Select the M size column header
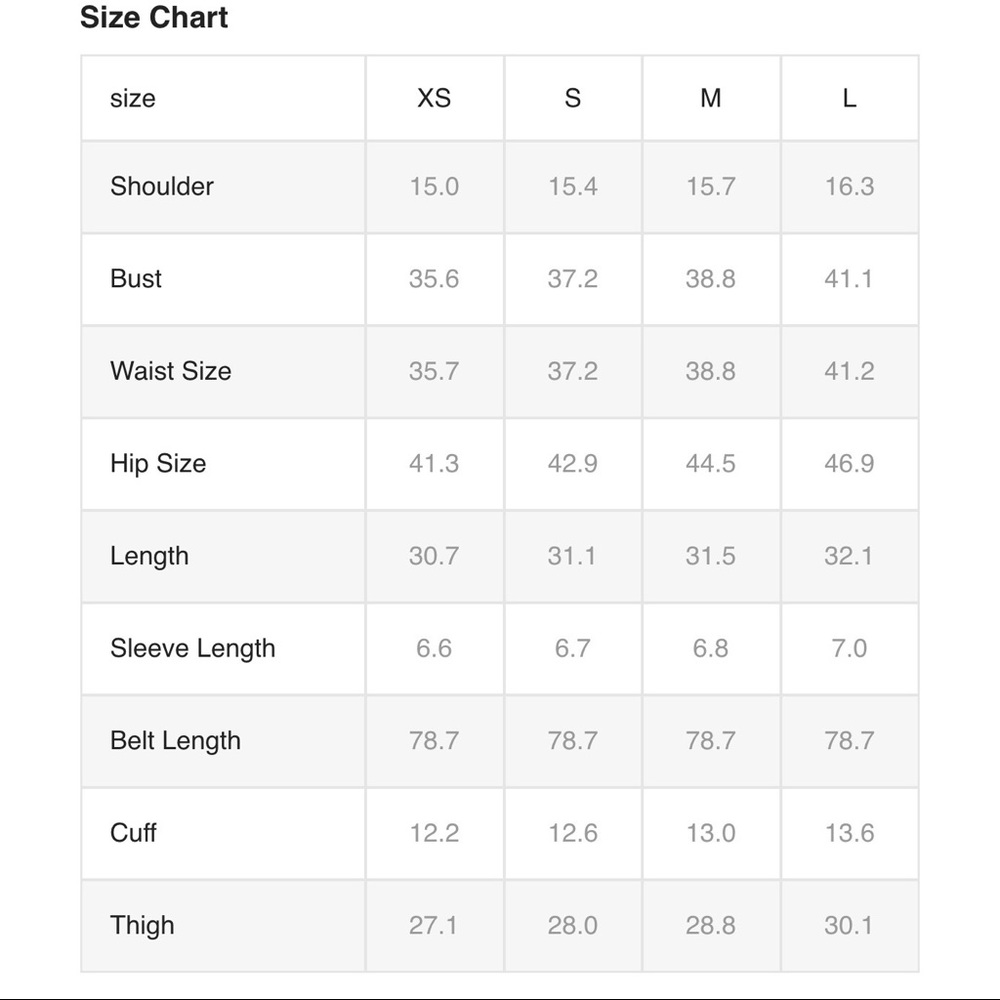 point(711,98)
